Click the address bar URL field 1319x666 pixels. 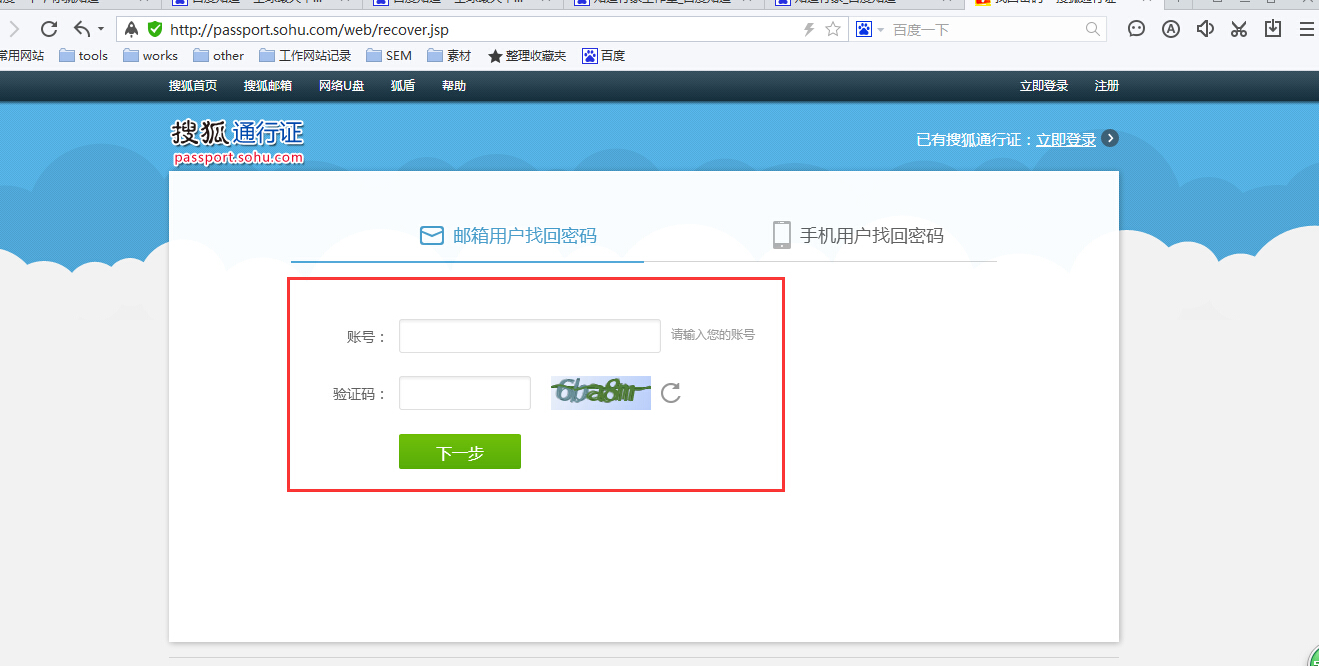[480, 30]
